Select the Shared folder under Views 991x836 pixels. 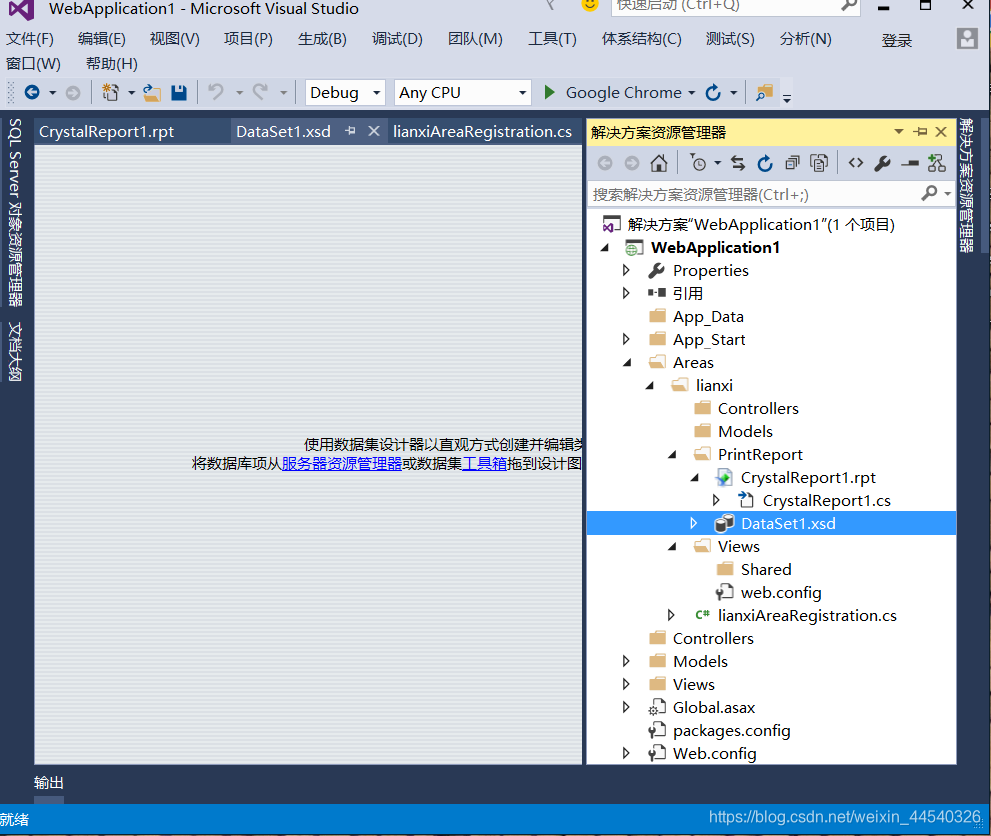click(765, 569)
